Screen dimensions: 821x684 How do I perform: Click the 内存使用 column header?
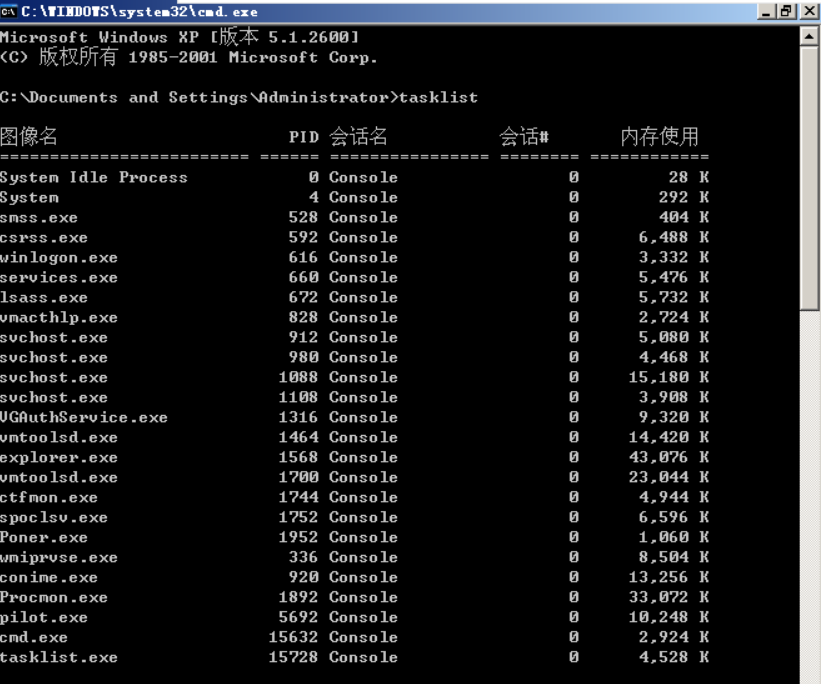(x=660, y=136)
